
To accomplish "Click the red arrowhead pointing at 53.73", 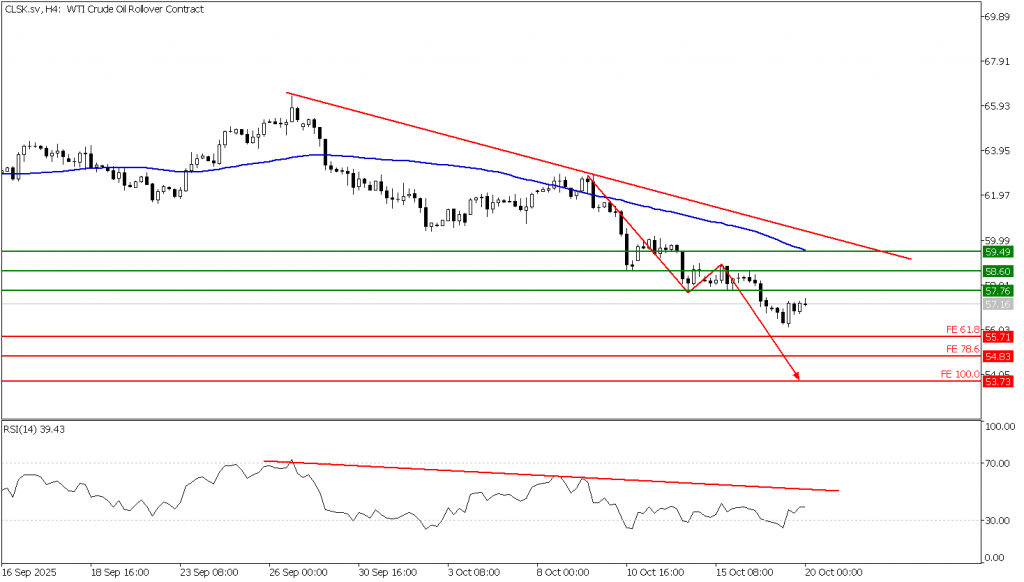I will click(x=797, y=377).
